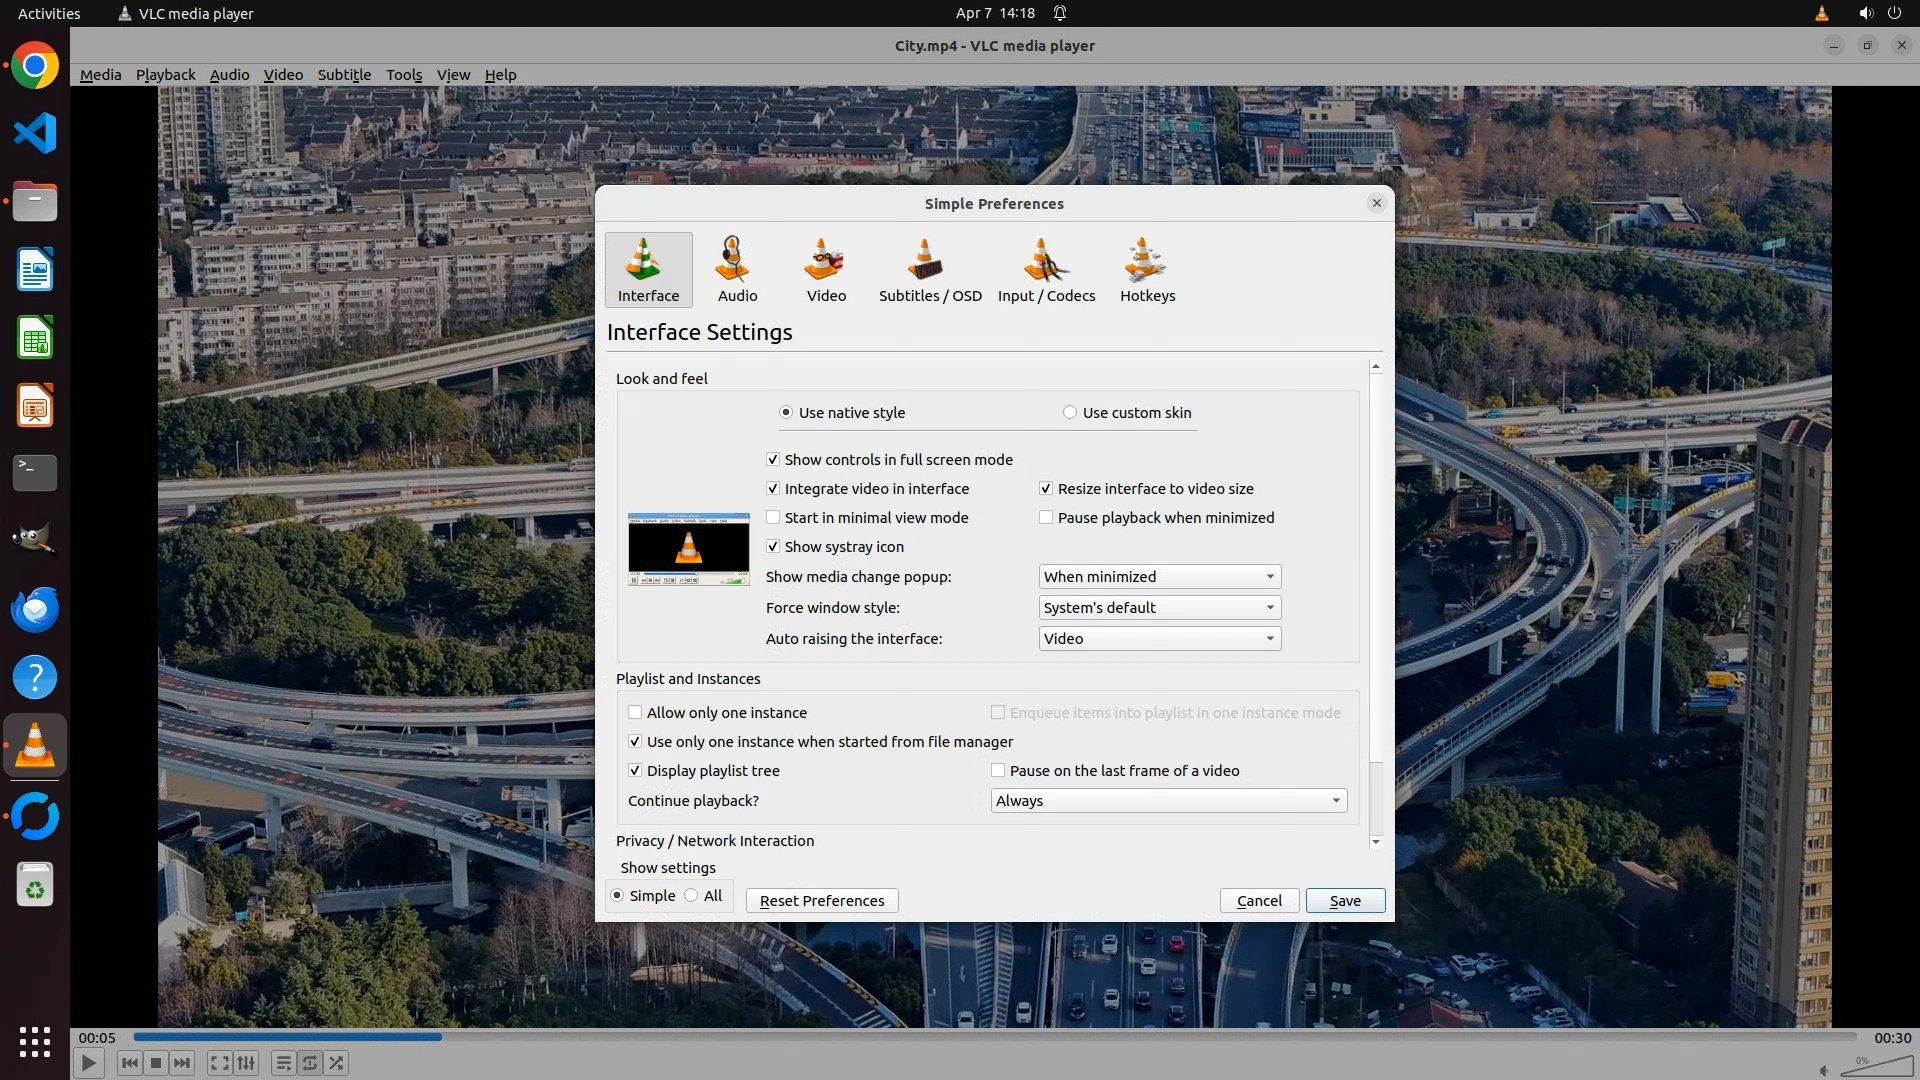
Task: Toggle the random shuffle playback button
Action: 337,1063
